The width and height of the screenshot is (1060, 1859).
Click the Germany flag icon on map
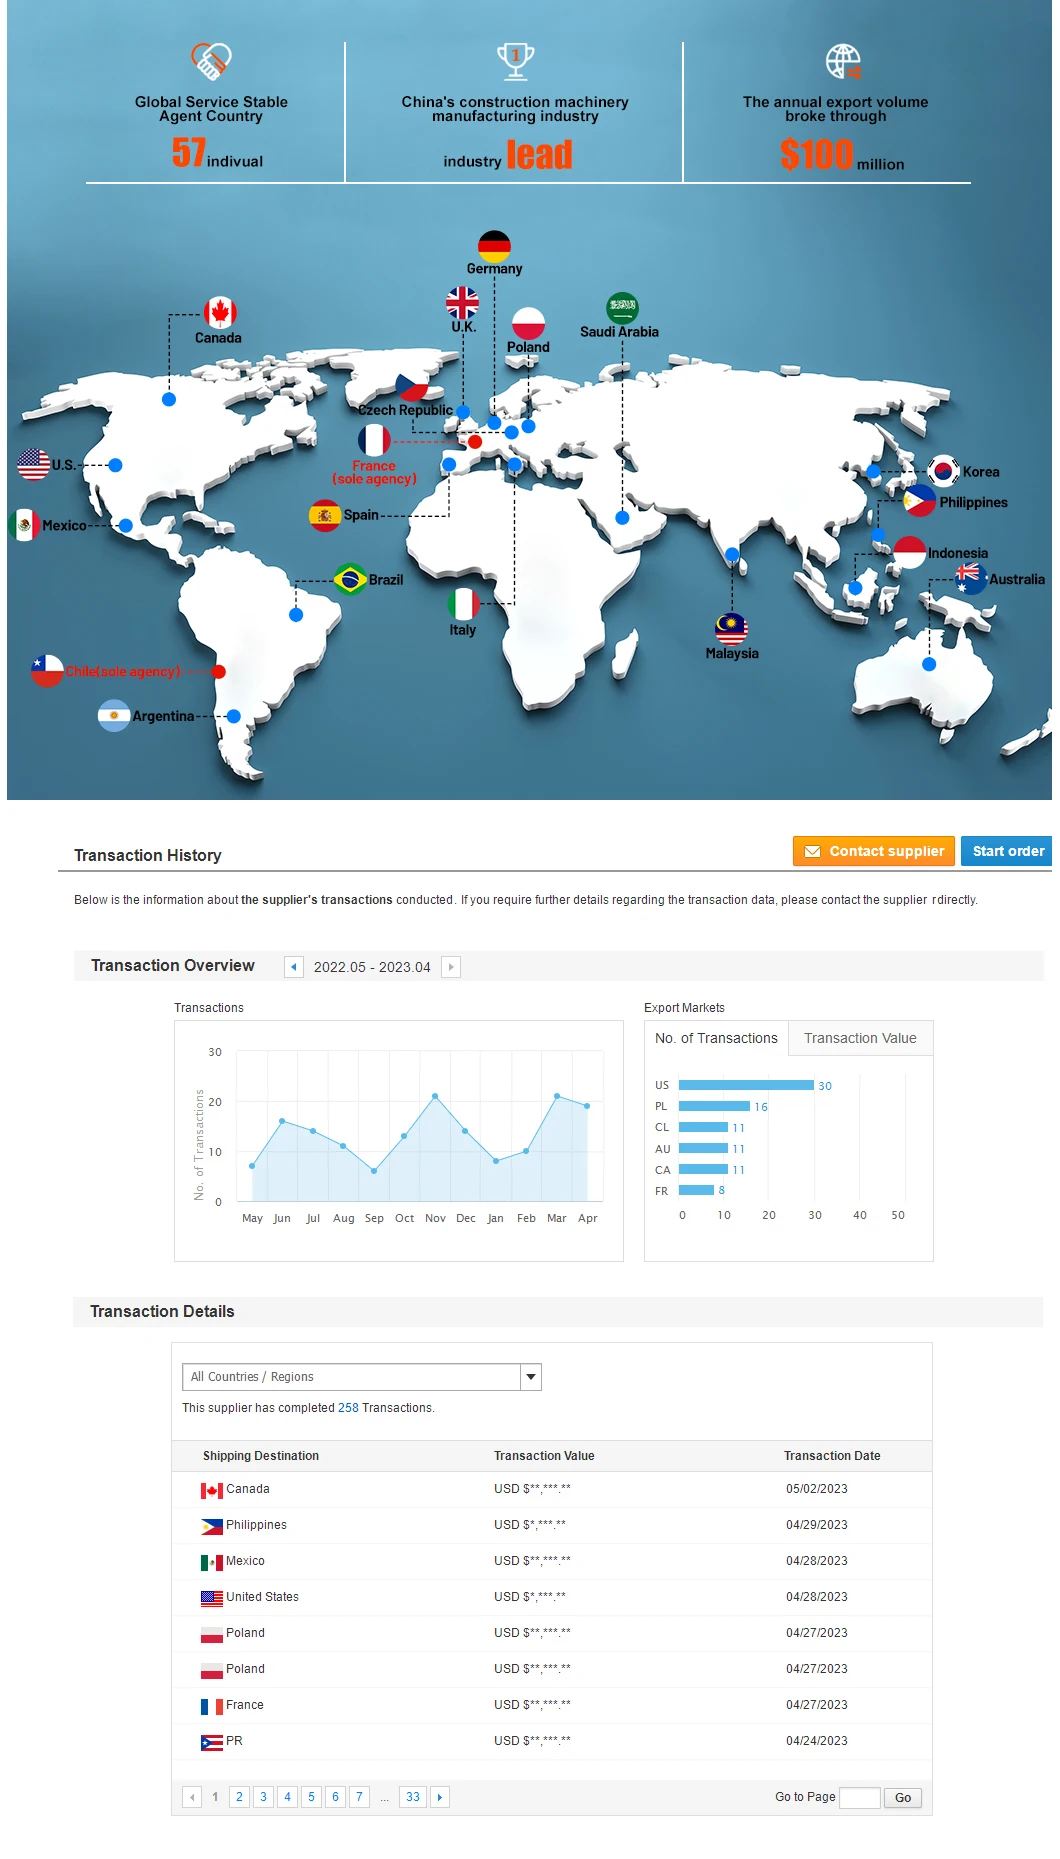pos(494,246)
